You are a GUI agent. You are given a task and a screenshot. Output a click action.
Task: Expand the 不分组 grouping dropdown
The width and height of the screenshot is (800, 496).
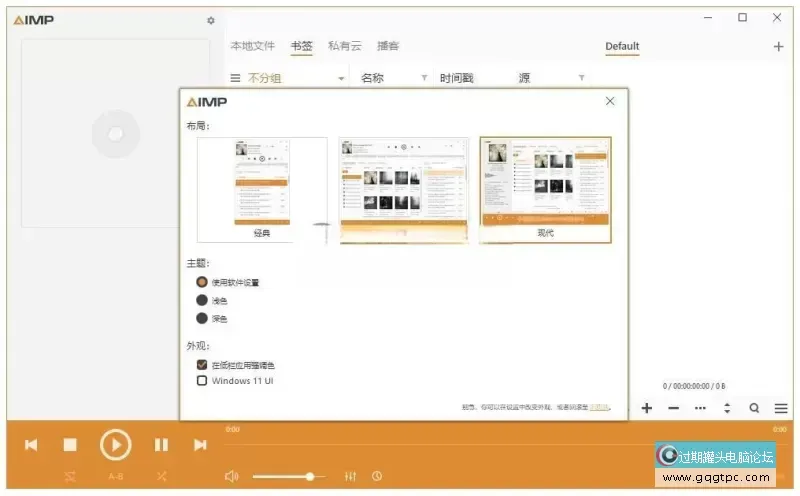click(x=341, y=78)
